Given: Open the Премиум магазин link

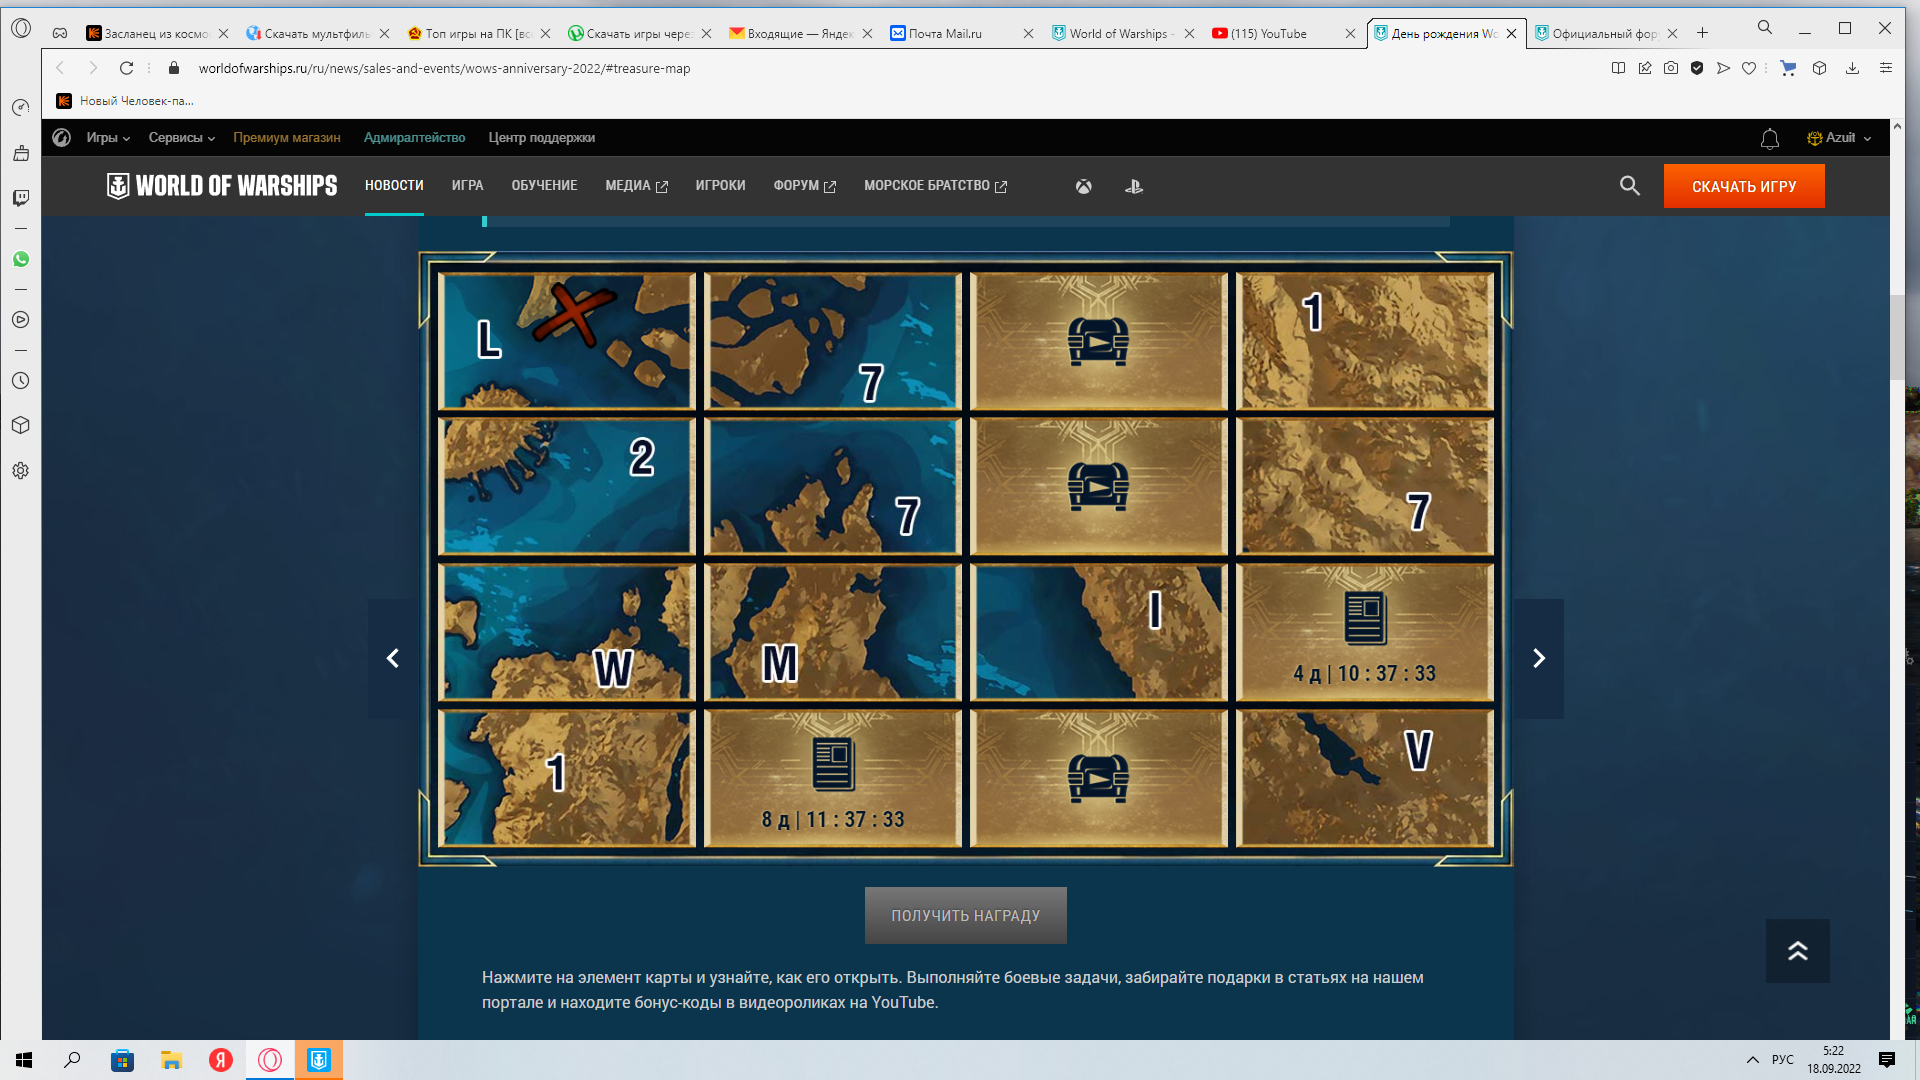Looking at the screenshot, I should click(x=287, y=138).
